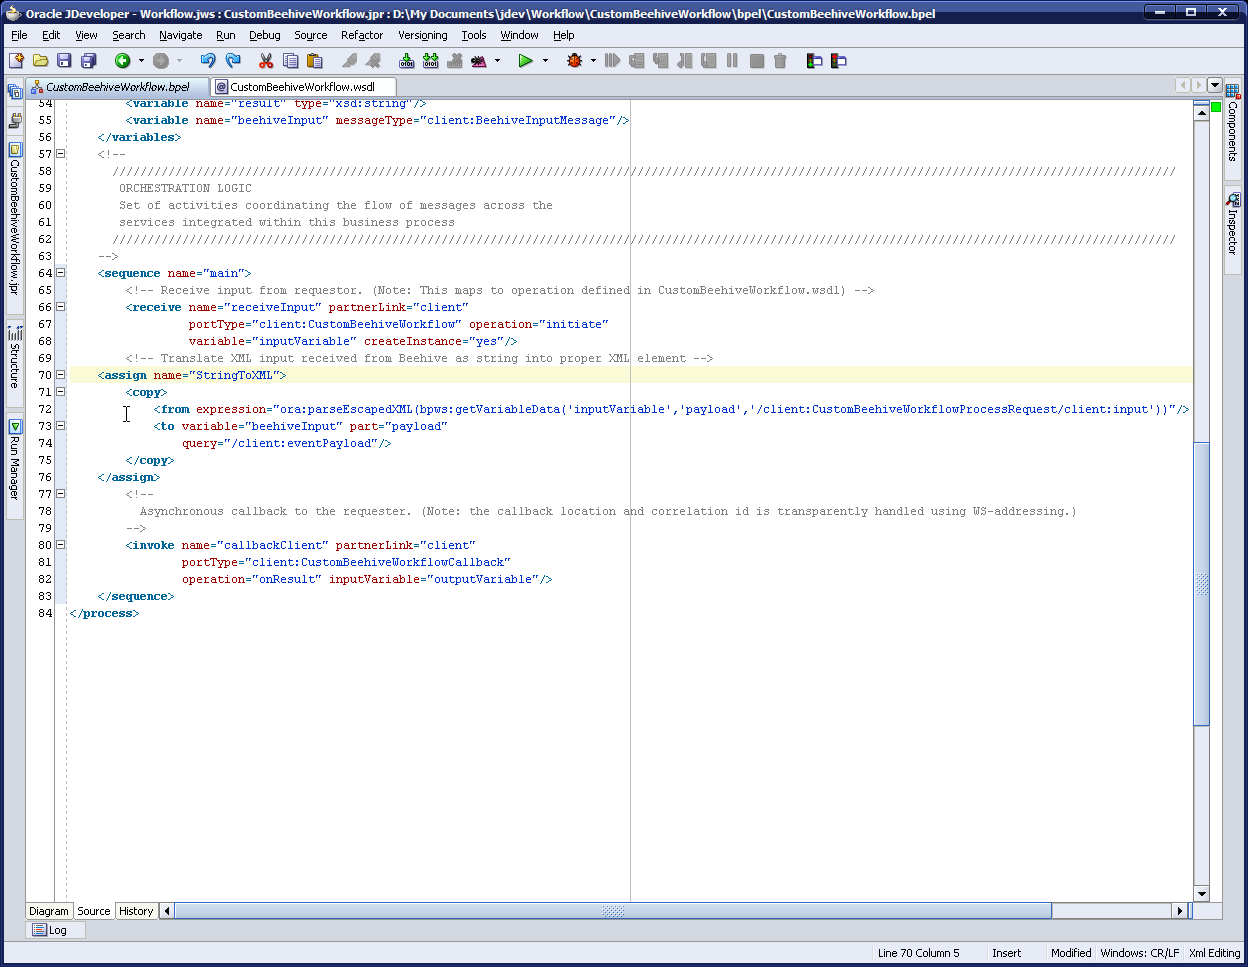Open the Log window via its tab
Image resolution: width=1248 pixels, height=967 pixels.
coord(57,930)
